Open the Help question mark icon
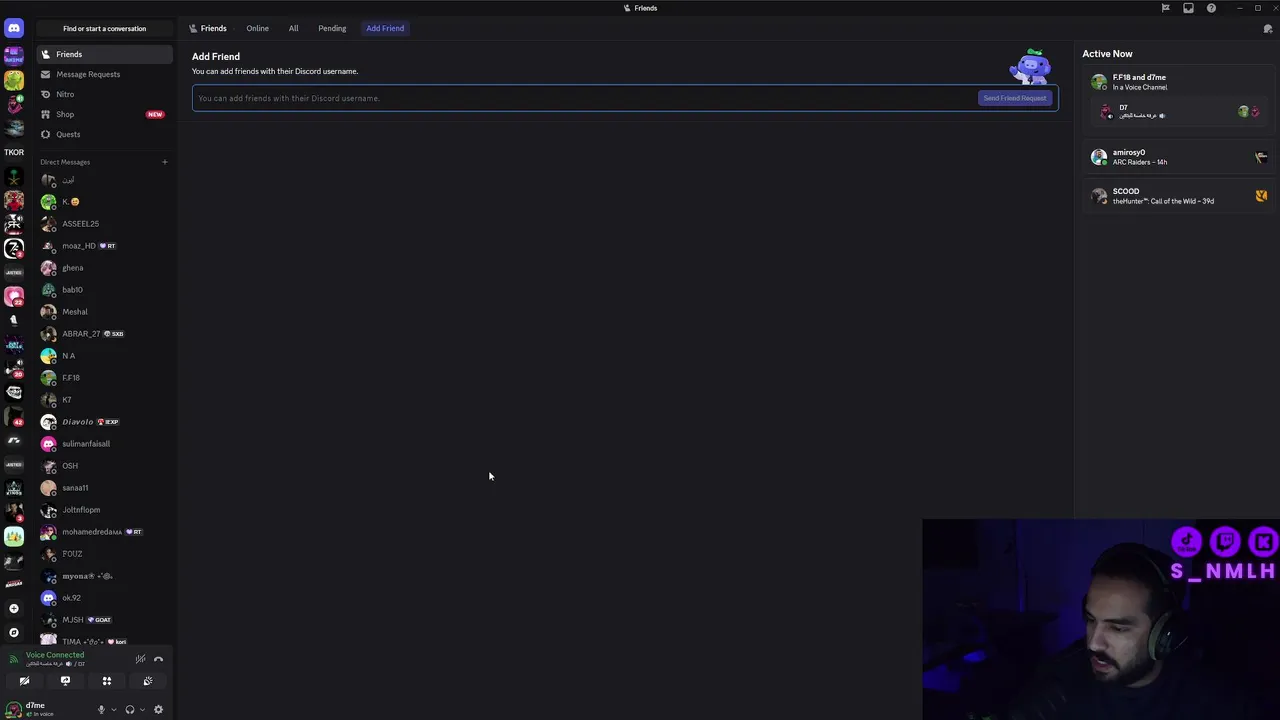The image size is (1280, 720). [1211, 8]
